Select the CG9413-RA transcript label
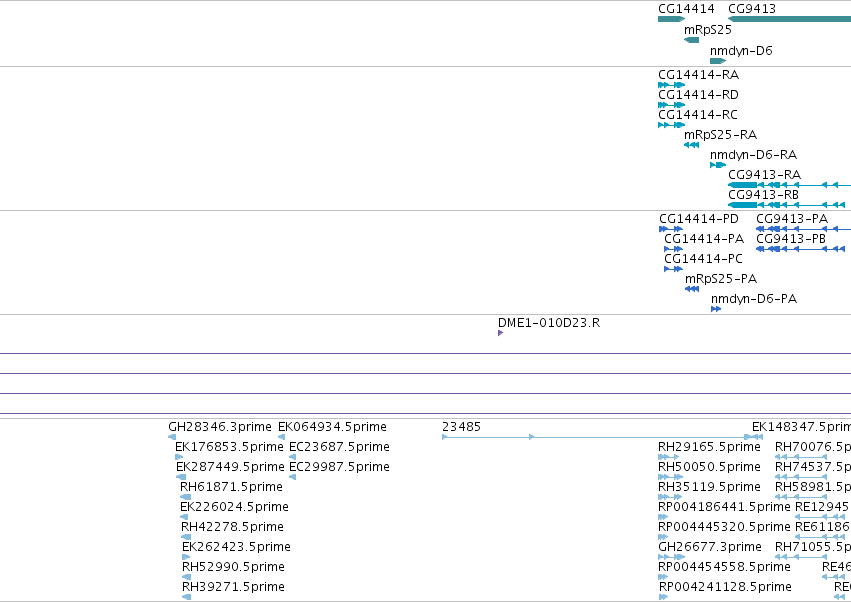Viewport: 851px width, 602px height. (765, 174)
